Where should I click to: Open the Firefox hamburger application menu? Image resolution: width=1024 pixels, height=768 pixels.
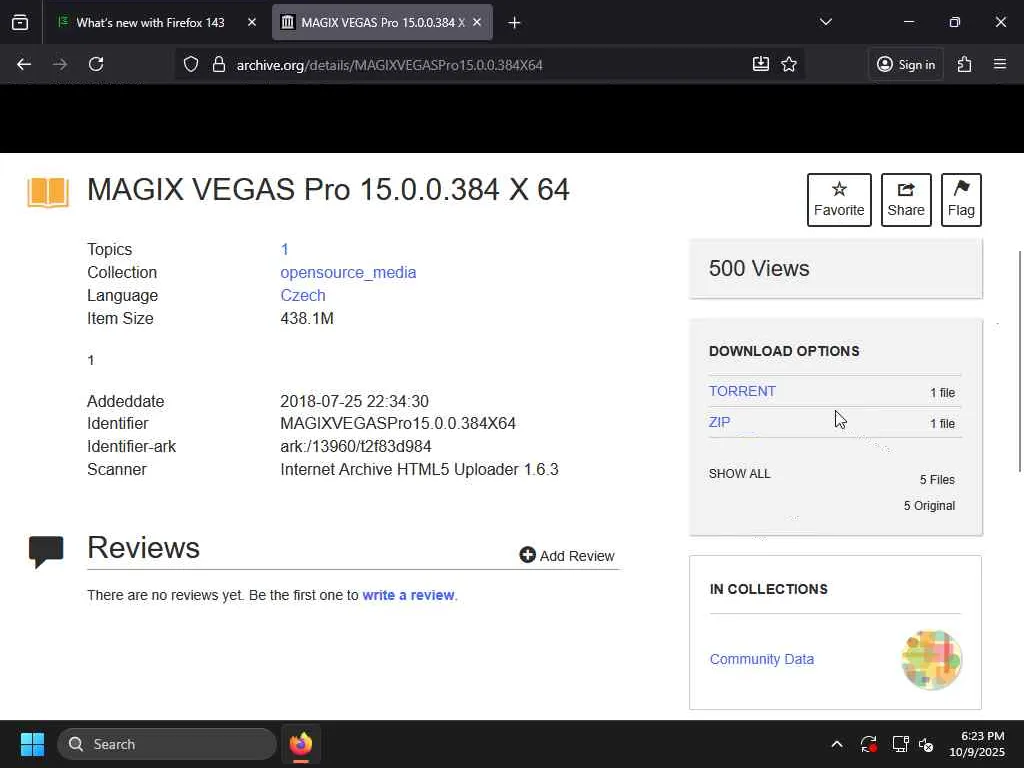[x=1000, y=64]
